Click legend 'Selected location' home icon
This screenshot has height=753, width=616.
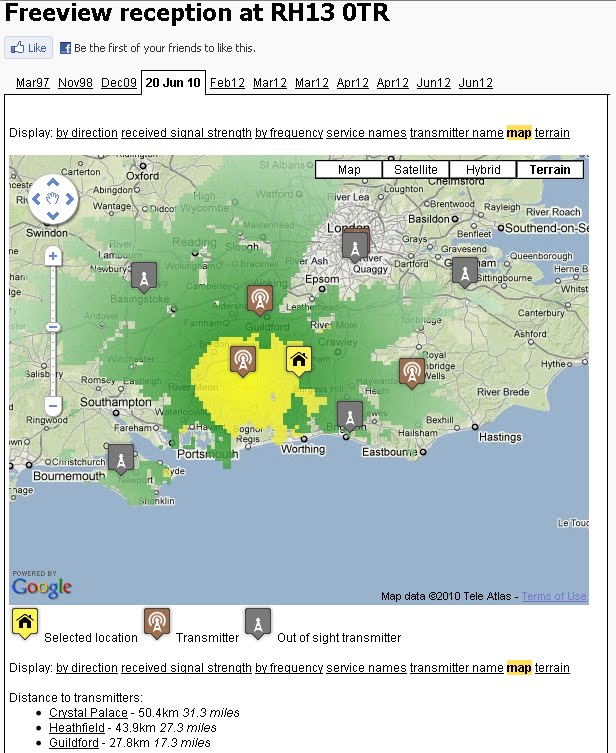pyautogui.click(x=24, y=624)
